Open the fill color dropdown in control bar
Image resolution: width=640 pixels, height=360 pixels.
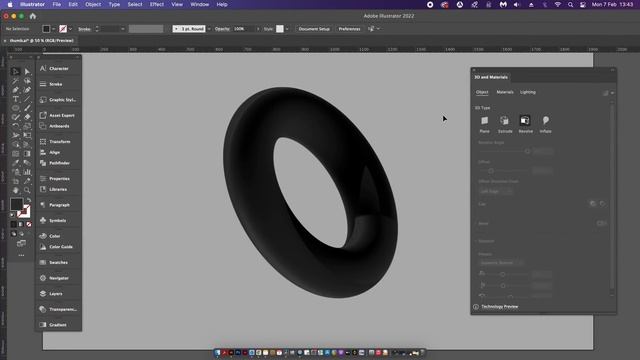pos(53,29)
